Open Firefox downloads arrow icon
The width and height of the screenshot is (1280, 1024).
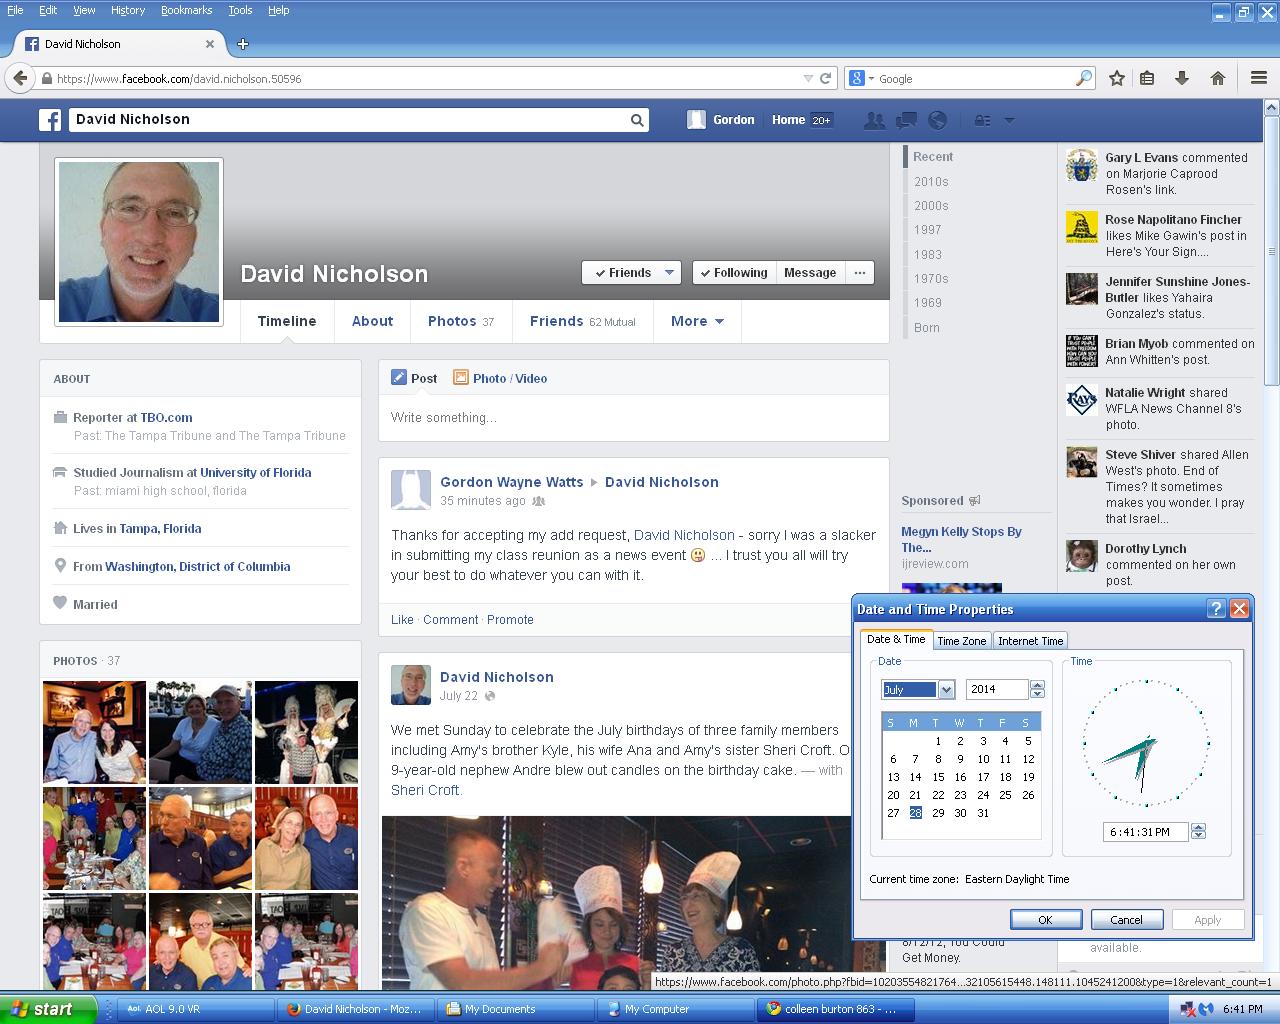point(1181,78)
